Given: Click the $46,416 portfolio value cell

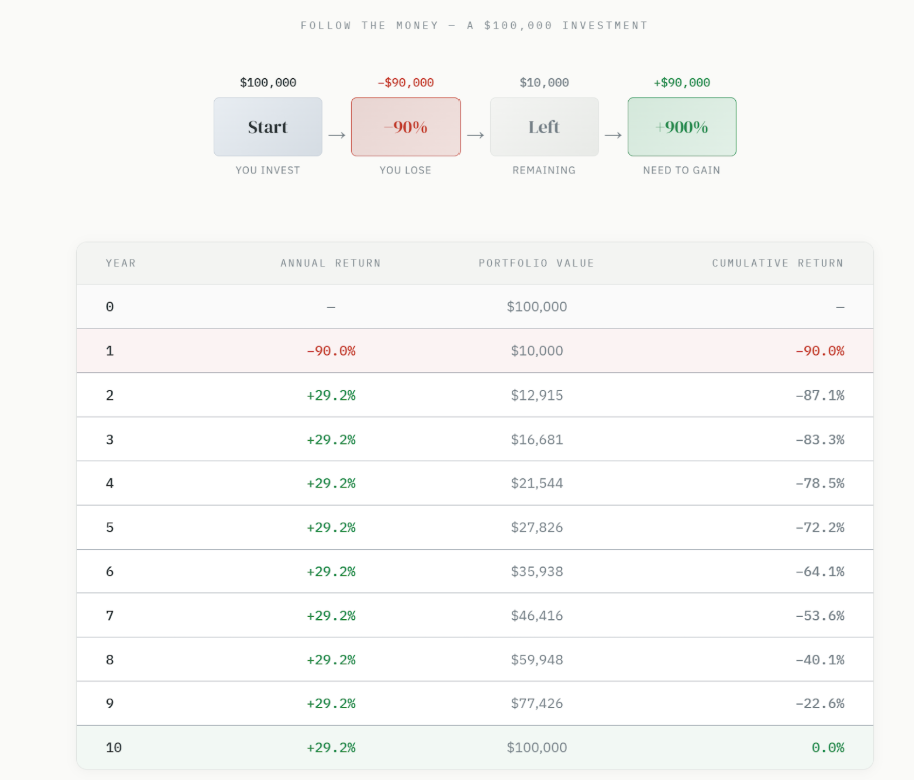Looking at the screenshot, I should pyautogui.click(x=537, y=615).
